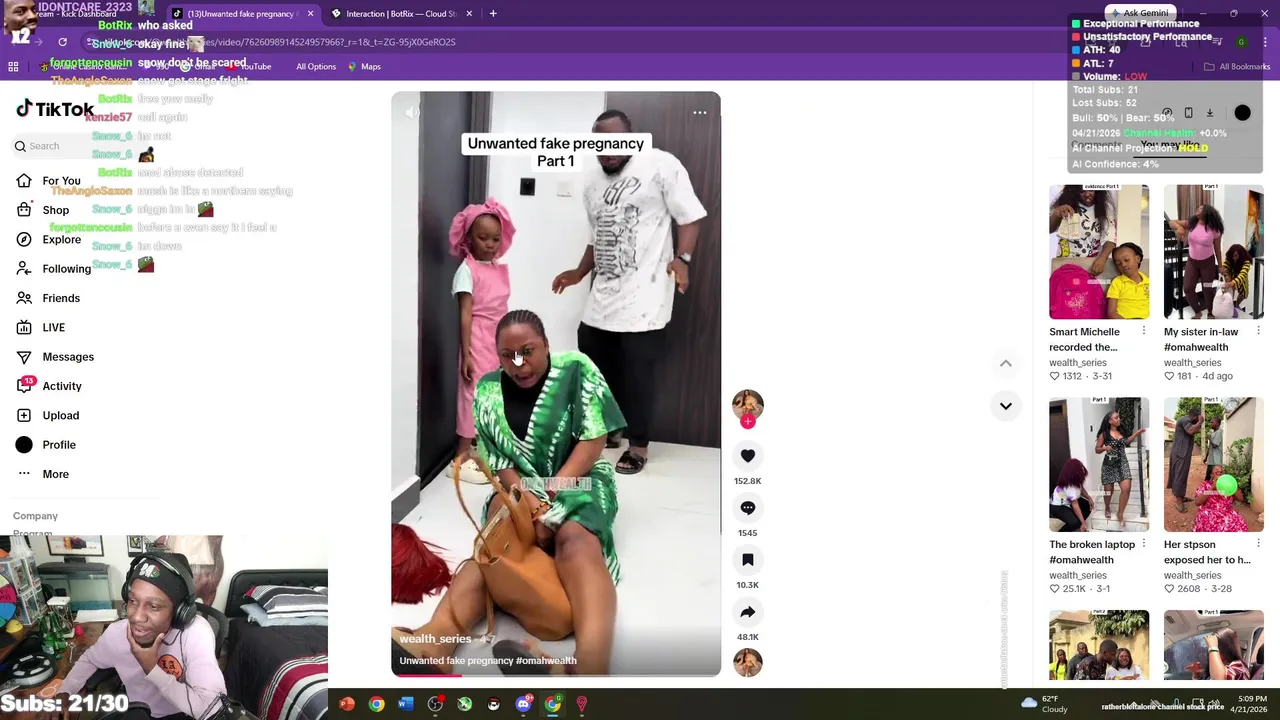The height and width of the screenshot is (720, 1280).
Task: Go to the previous video with up arrow
Action: coord(1005,363)
